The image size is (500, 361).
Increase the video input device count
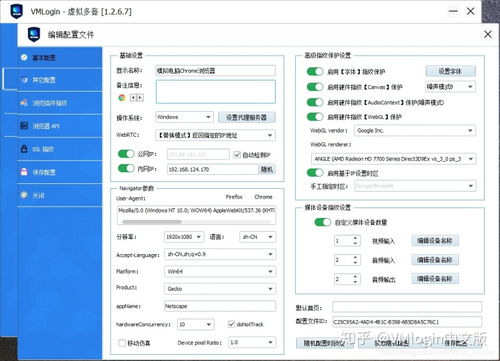pos(355,238)
